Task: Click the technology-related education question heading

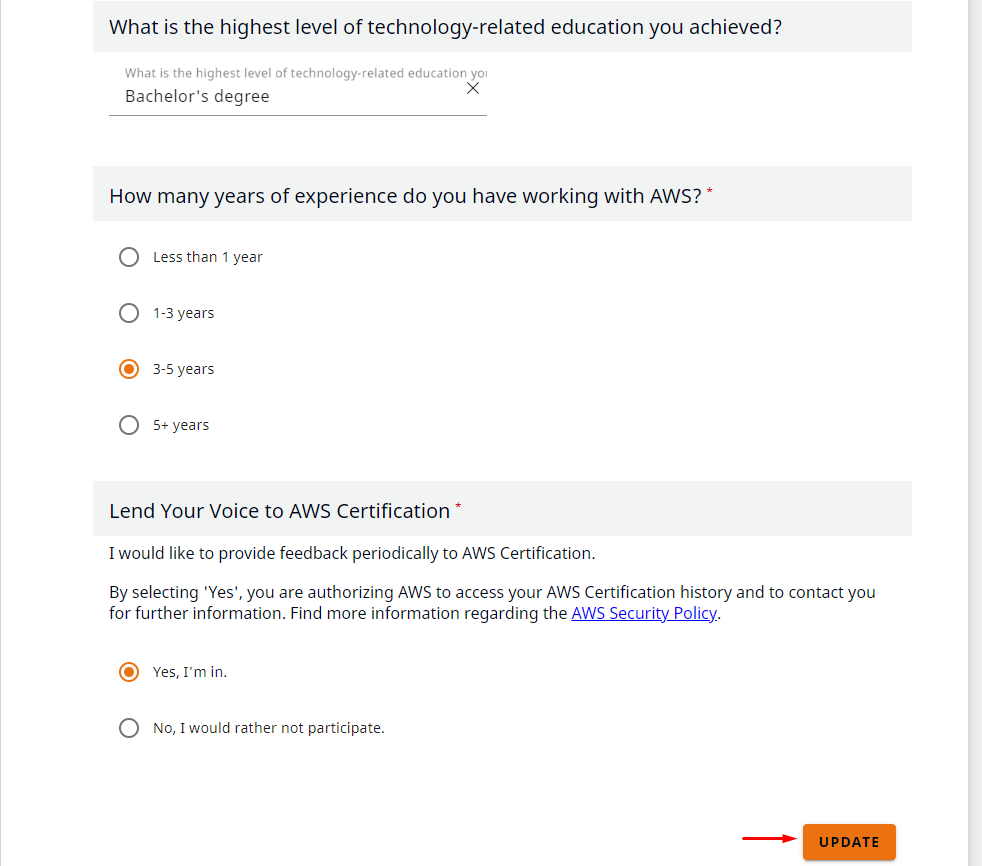Action: 445,27
